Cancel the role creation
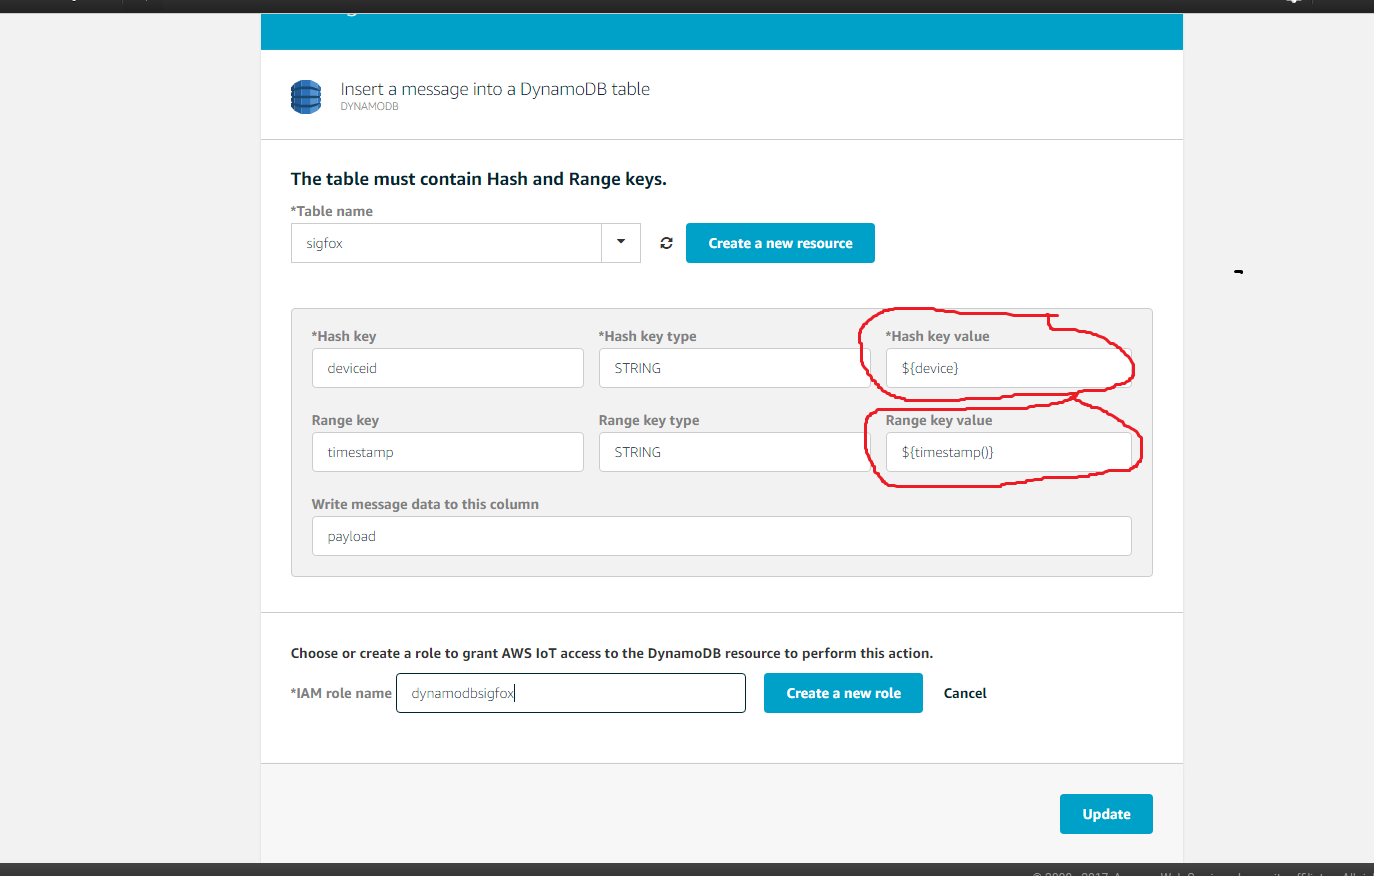Viewport: 1374px width, 876px height. [x=965, y=693]
